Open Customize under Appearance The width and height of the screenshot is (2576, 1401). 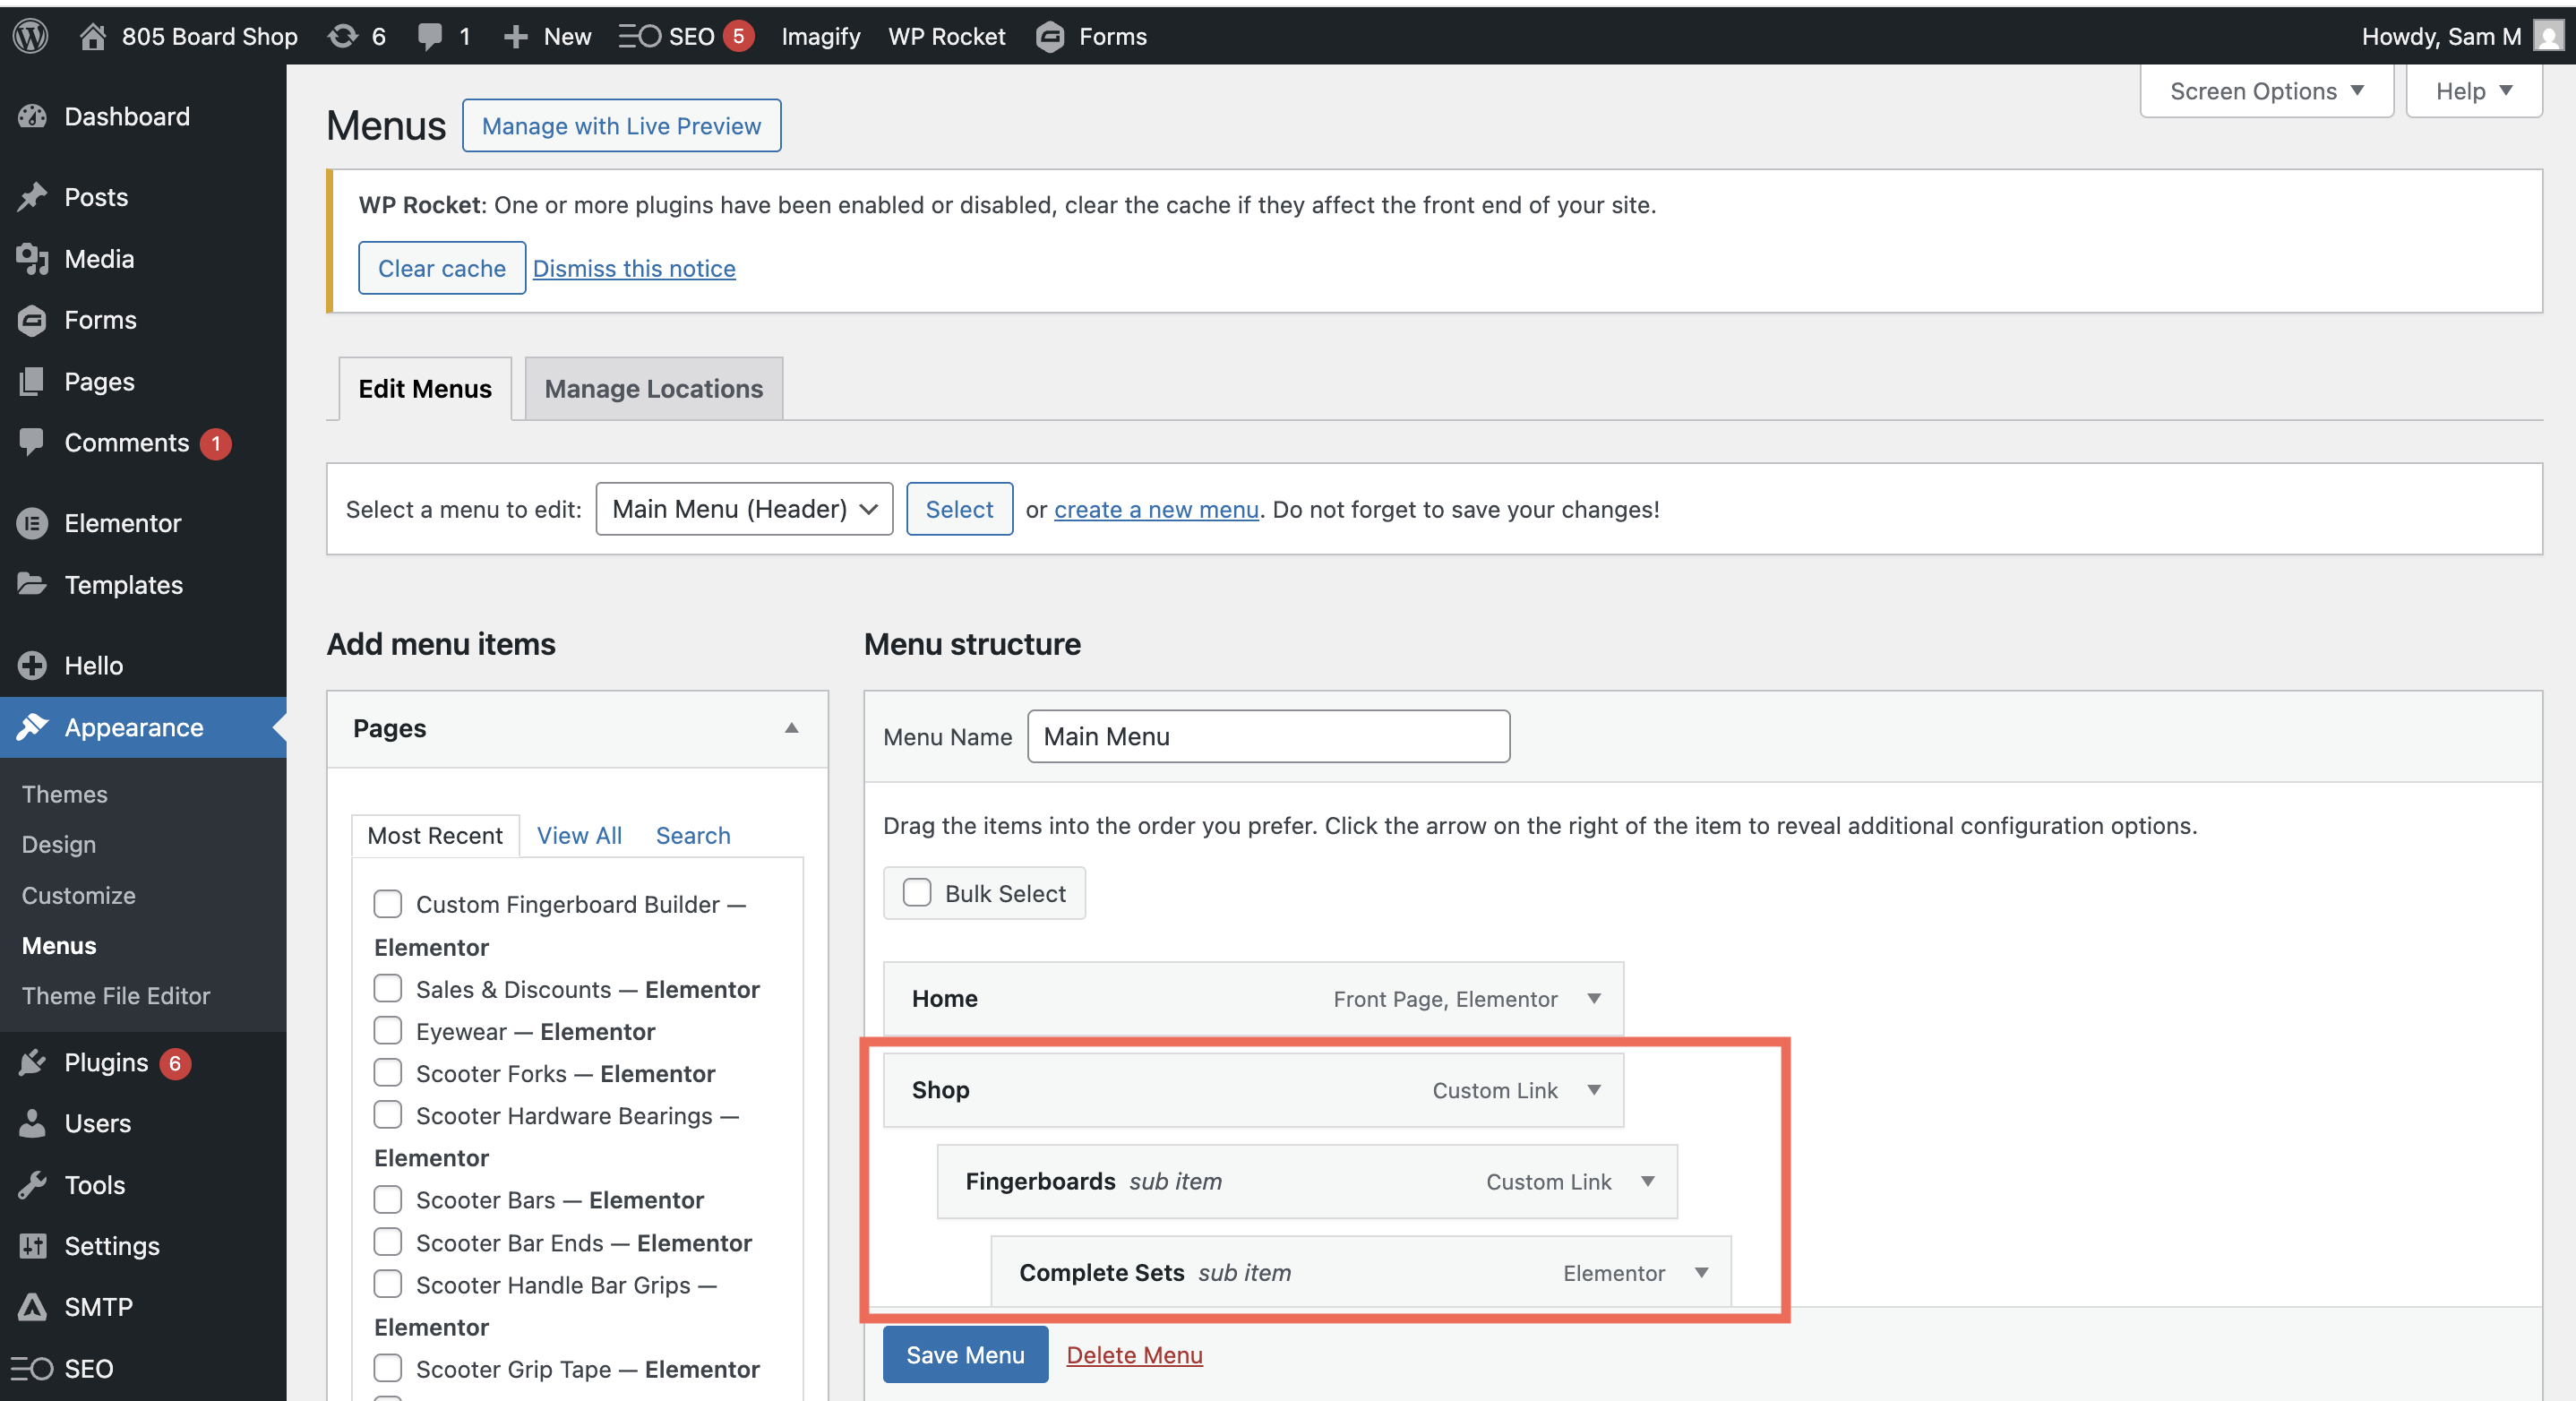tap(79, 895)
